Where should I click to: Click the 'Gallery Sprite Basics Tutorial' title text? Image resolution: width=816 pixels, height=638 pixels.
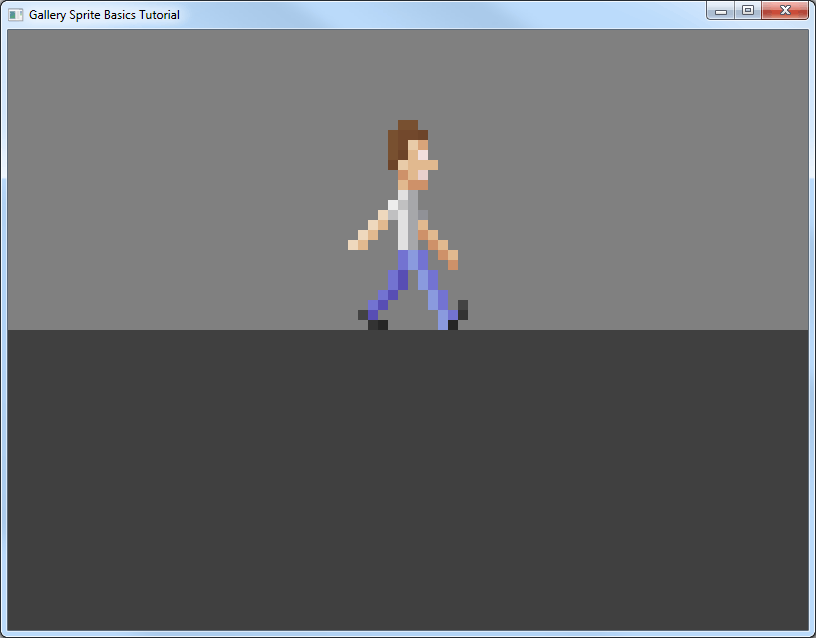pyautogui.click(x=104, y=15)
